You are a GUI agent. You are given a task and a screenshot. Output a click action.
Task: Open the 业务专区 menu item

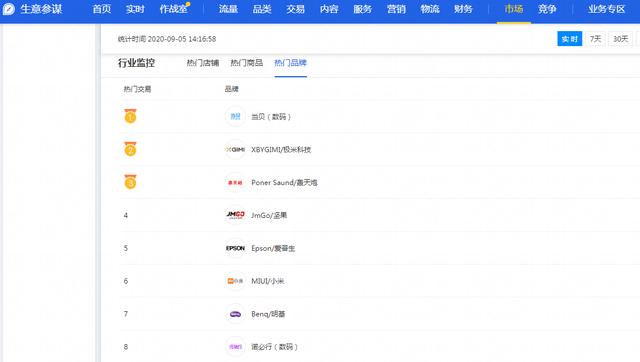[607, 9]
